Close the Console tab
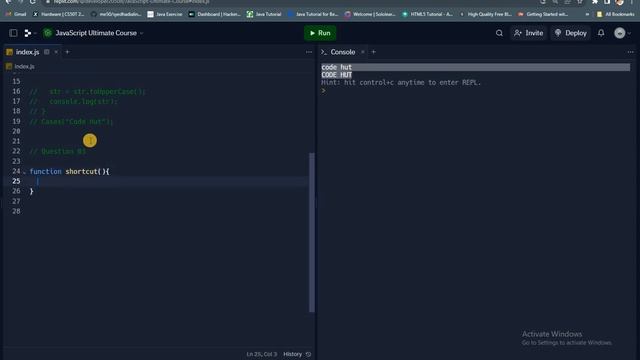 point(362,52)
